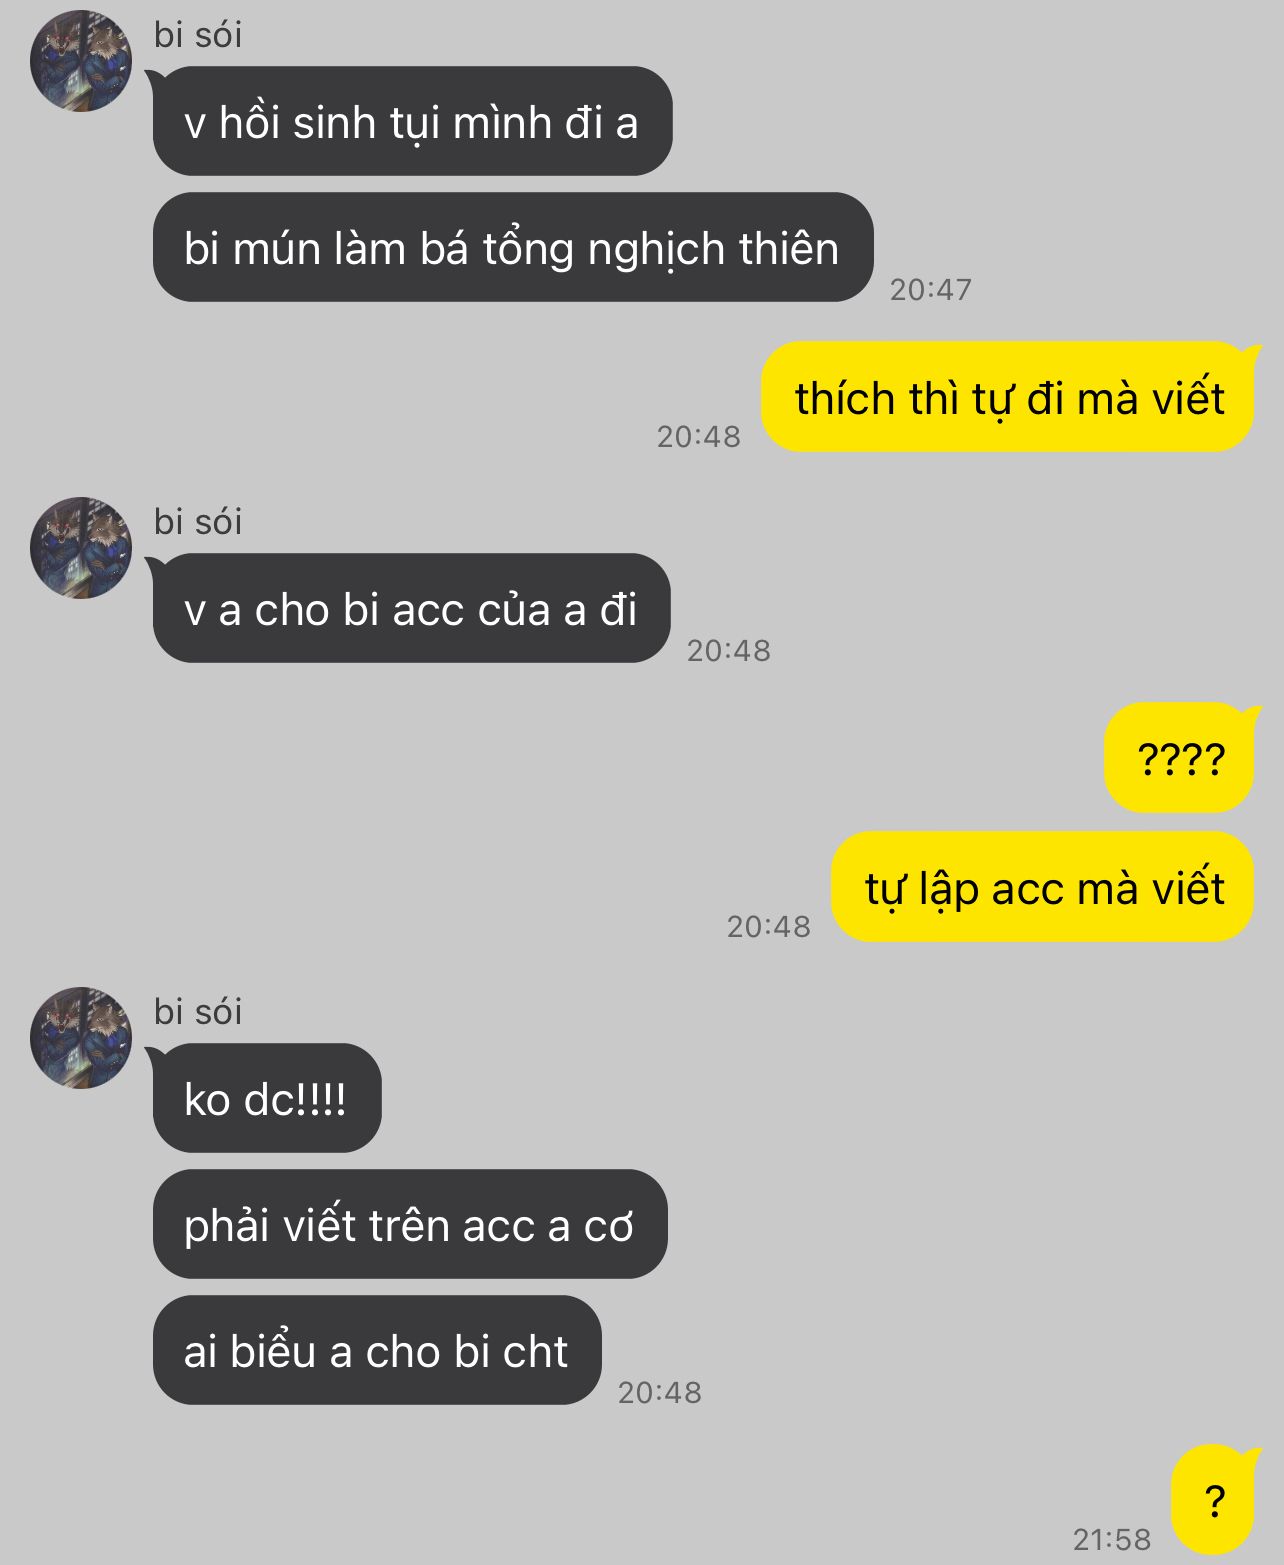1284x1565 pixels.
Task: Tap the 20:47 timestamp
Action: (931, 289)
